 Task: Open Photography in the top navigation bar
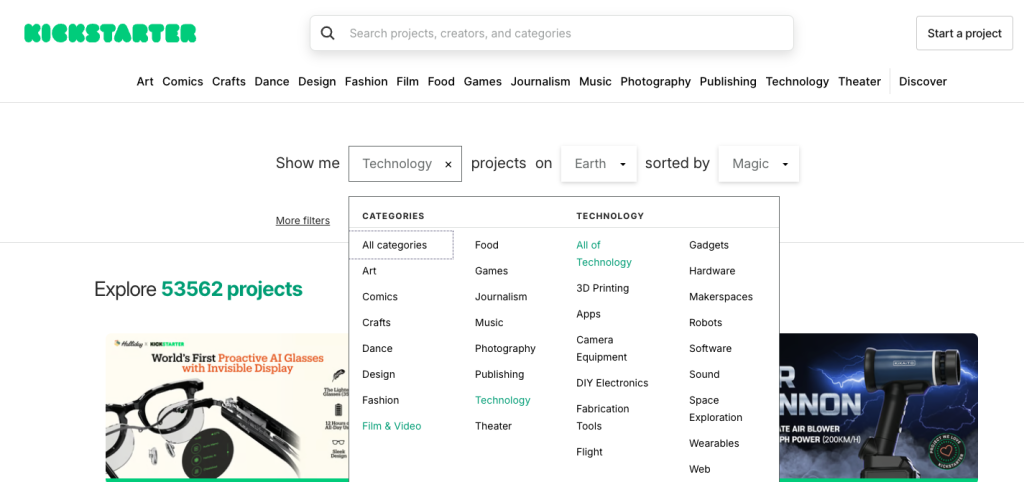pos(656,82)
